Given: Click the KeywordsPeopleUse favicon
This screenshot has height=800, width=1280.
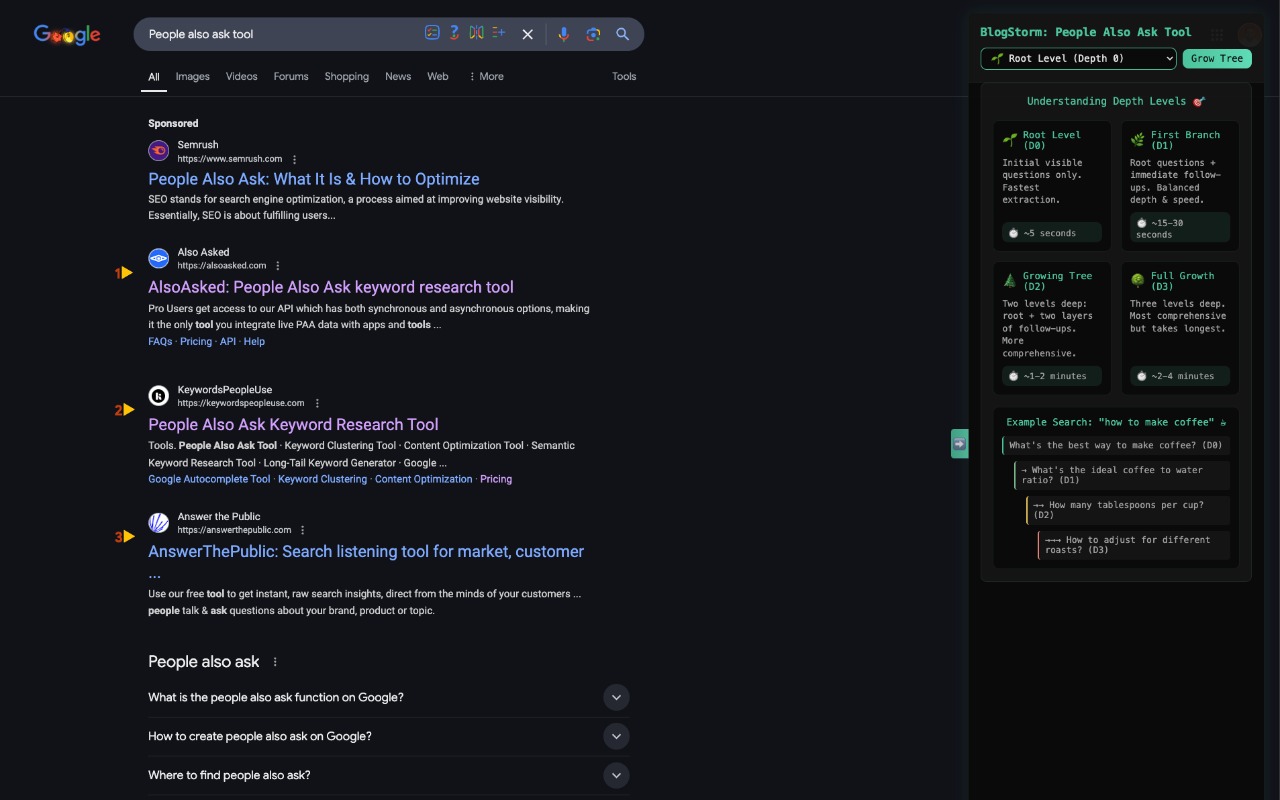Looking at the screenshot, I should pyautogui.click(x=158, y=396).
